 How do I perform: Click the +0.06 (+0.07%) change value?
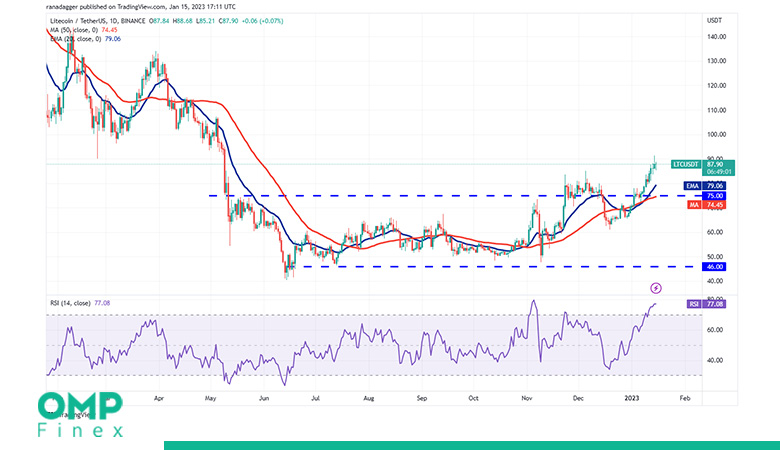262,21
